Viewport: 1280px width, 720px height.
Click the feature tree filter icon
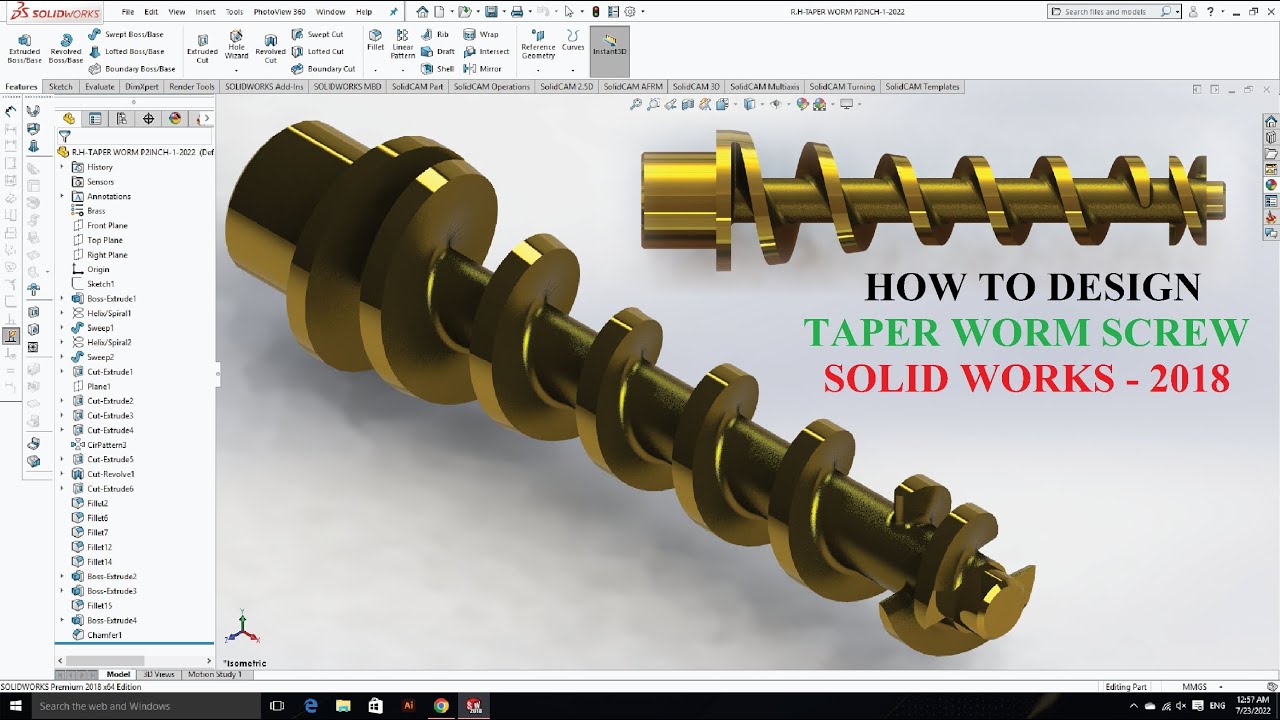coord(65,136)
